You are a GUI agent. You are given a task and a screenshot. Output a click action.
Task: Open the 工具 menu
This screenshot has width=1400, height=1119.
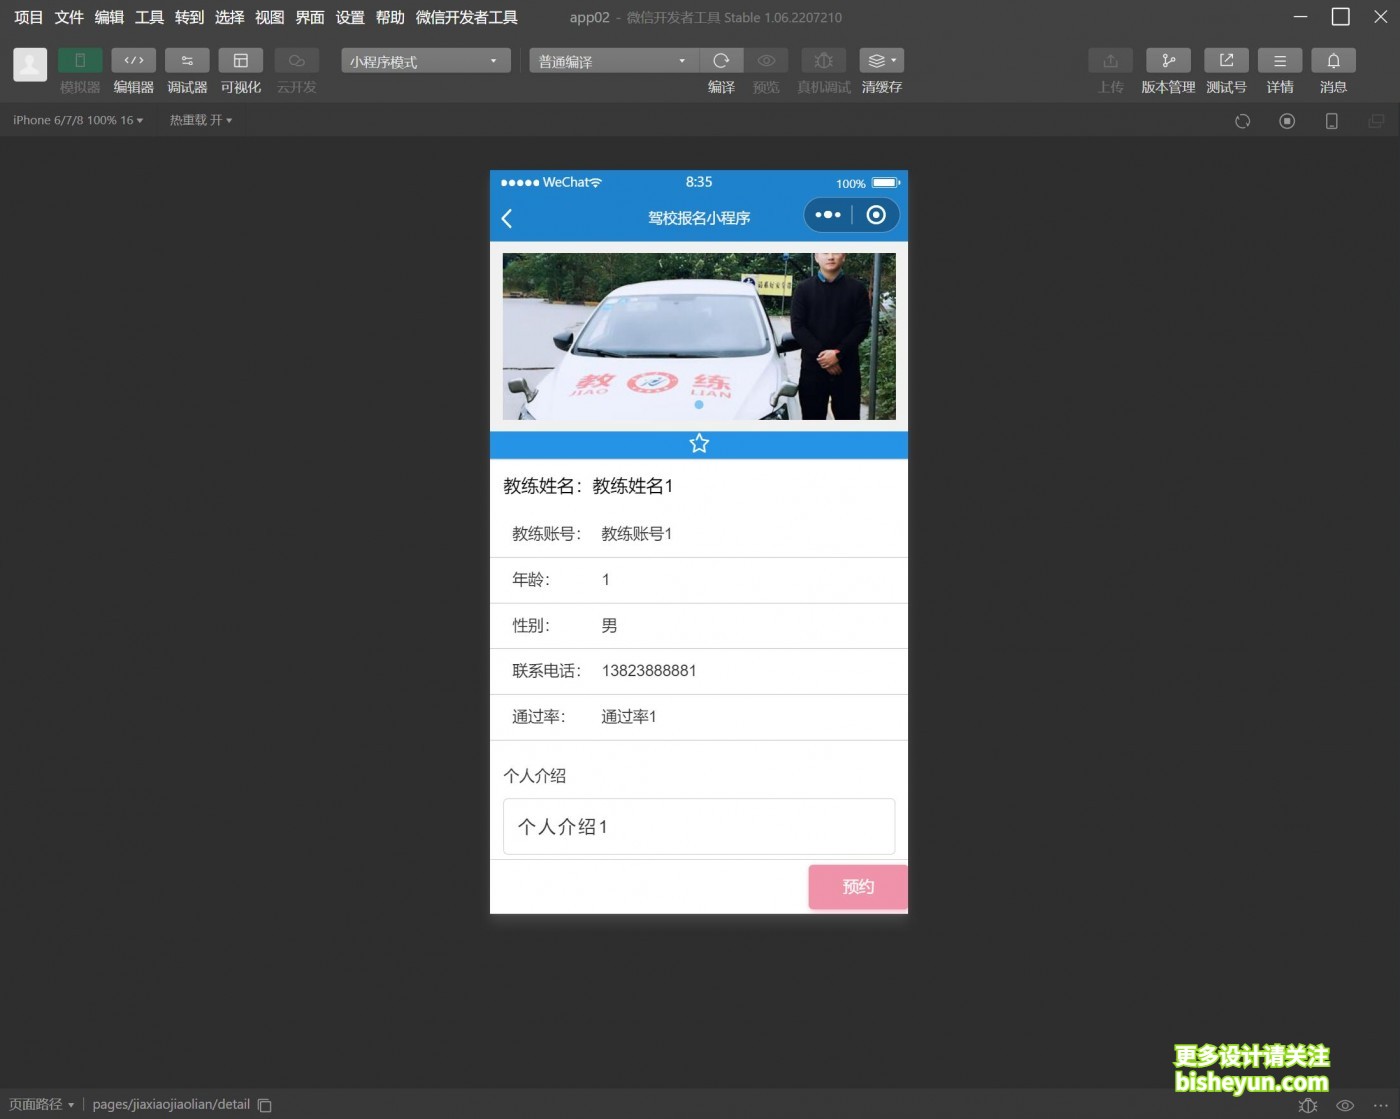point(149,17)
